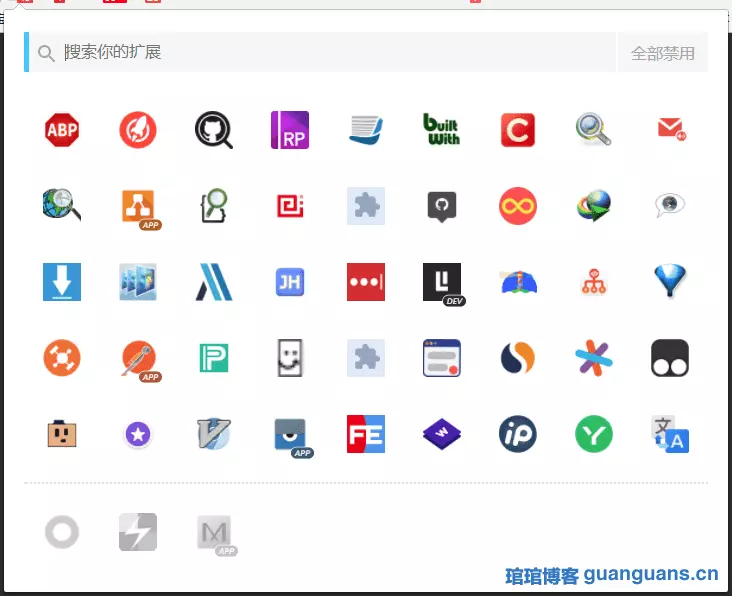Click the navy and orange swirl icon

tap(518, 358)
